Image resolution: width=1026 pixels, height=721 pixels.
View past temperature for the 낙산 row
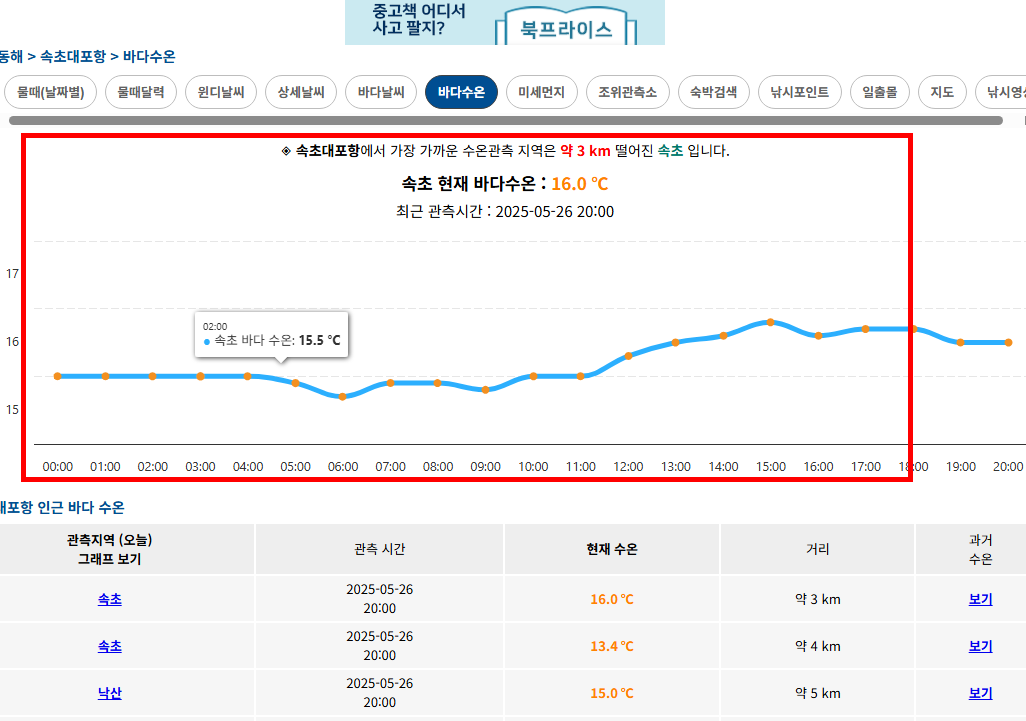980,693
